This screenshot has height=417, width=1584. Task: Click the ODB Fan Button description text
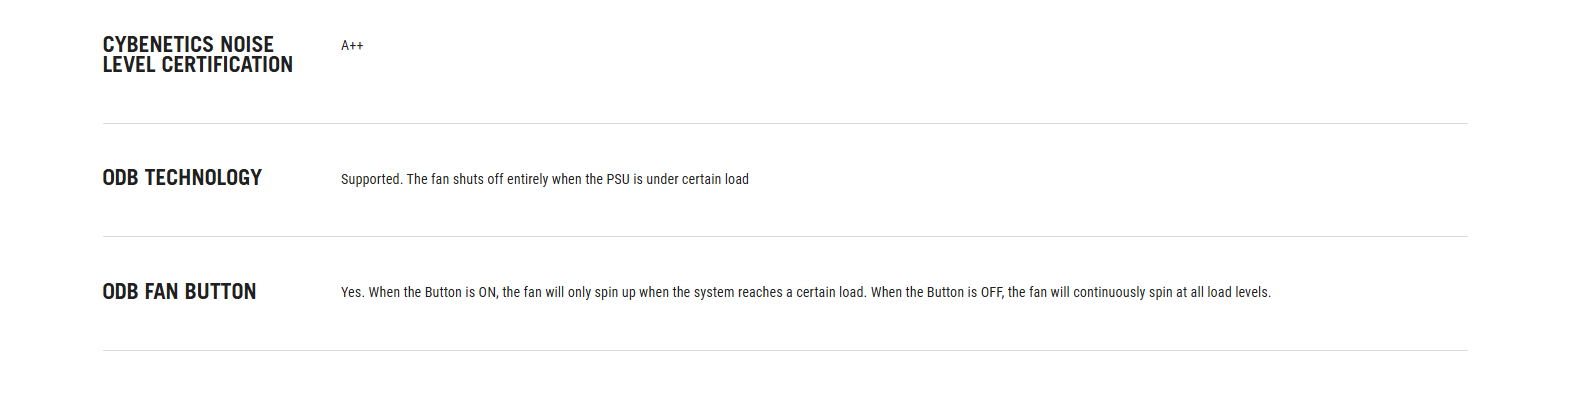click(x=805, y=293)
